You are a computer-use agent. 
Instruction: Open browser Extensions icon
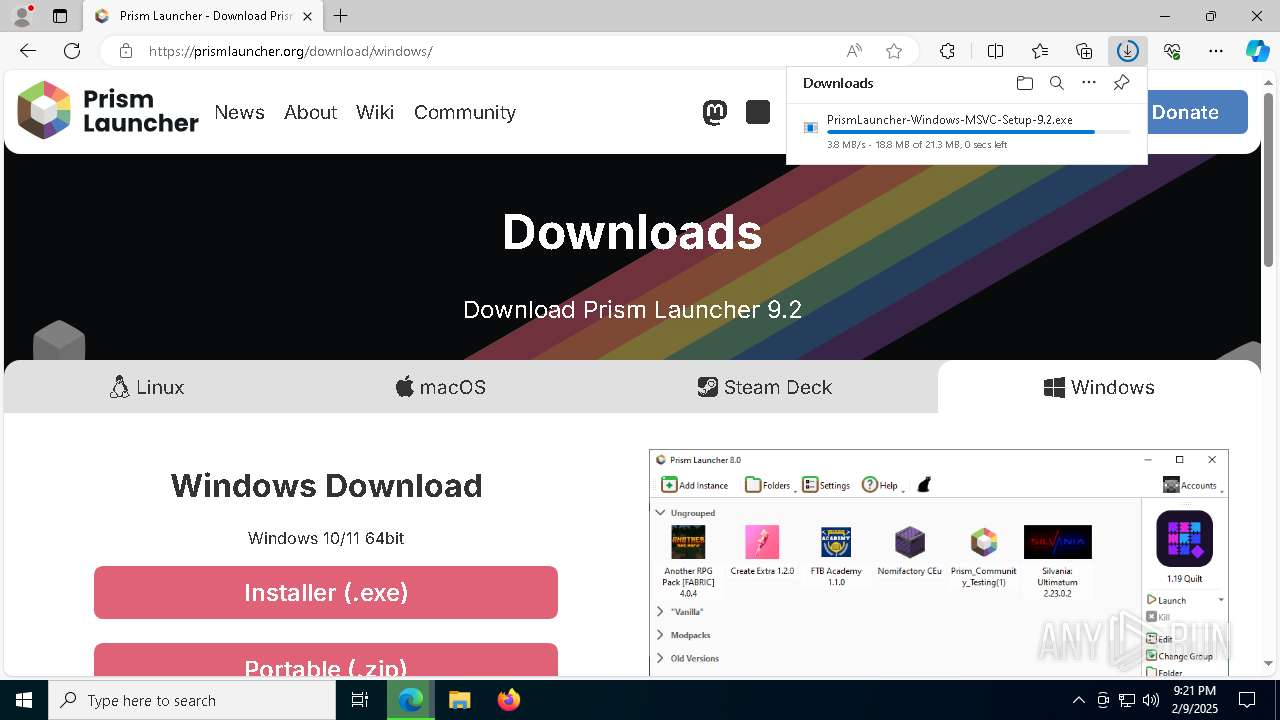947,51
